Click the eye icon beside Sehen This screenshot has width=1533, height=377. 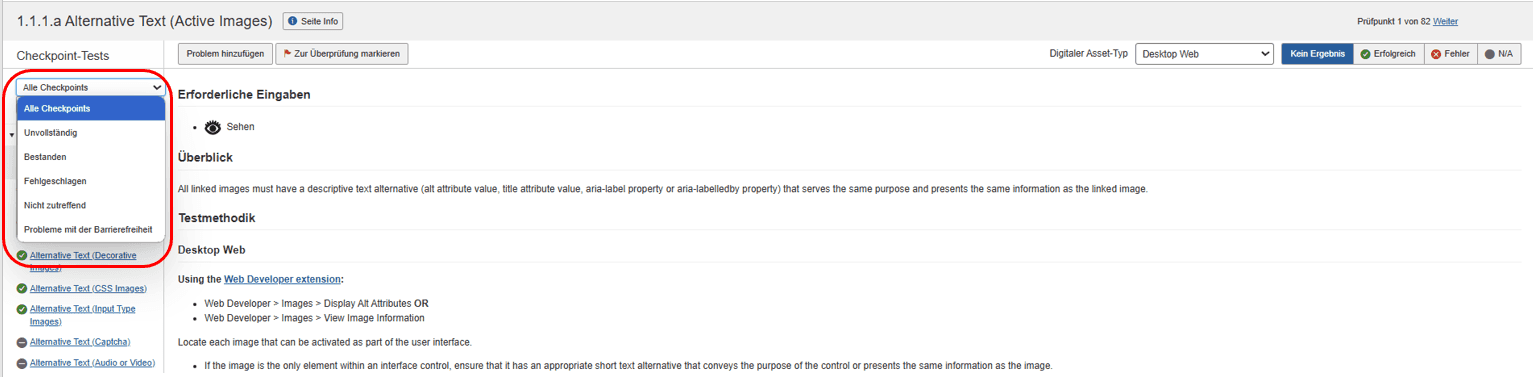[x=212, y=127]
